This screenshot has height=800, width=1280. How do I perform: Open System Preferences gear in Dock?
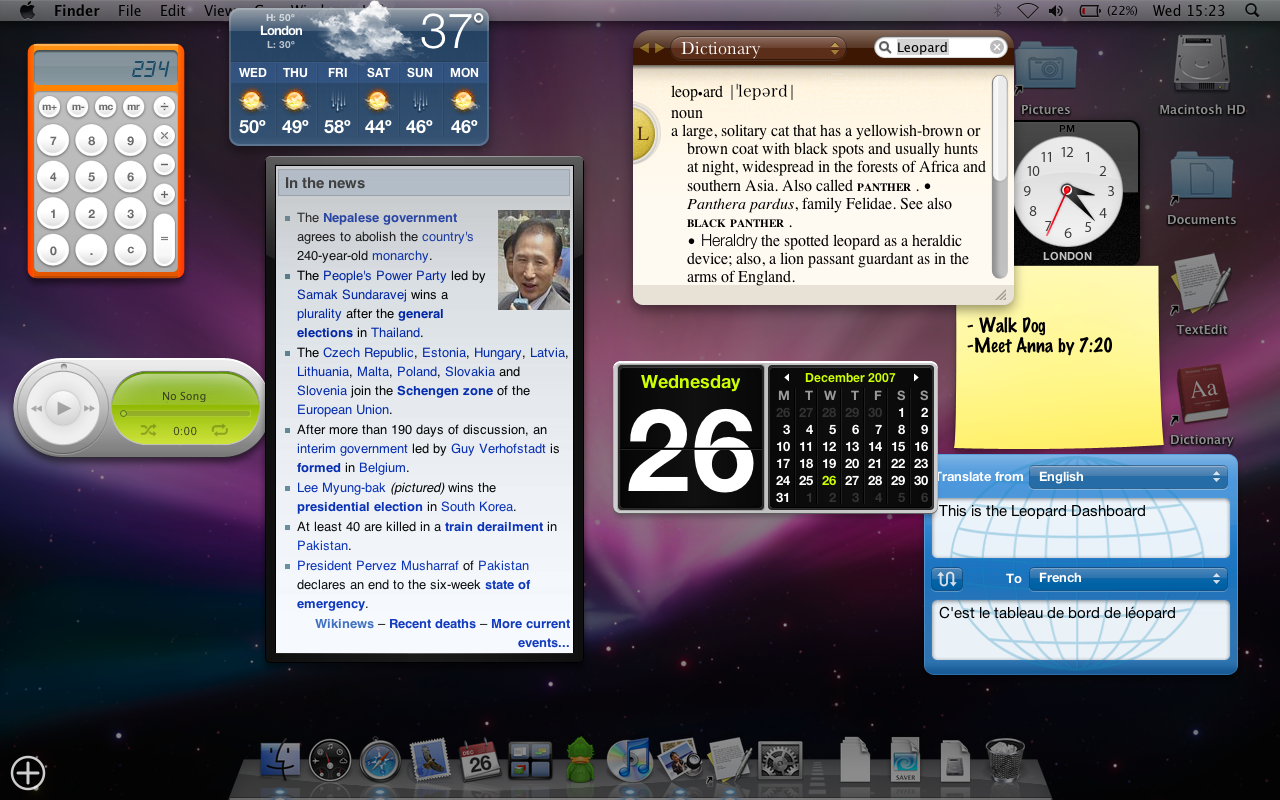click(x=781, y=761)
